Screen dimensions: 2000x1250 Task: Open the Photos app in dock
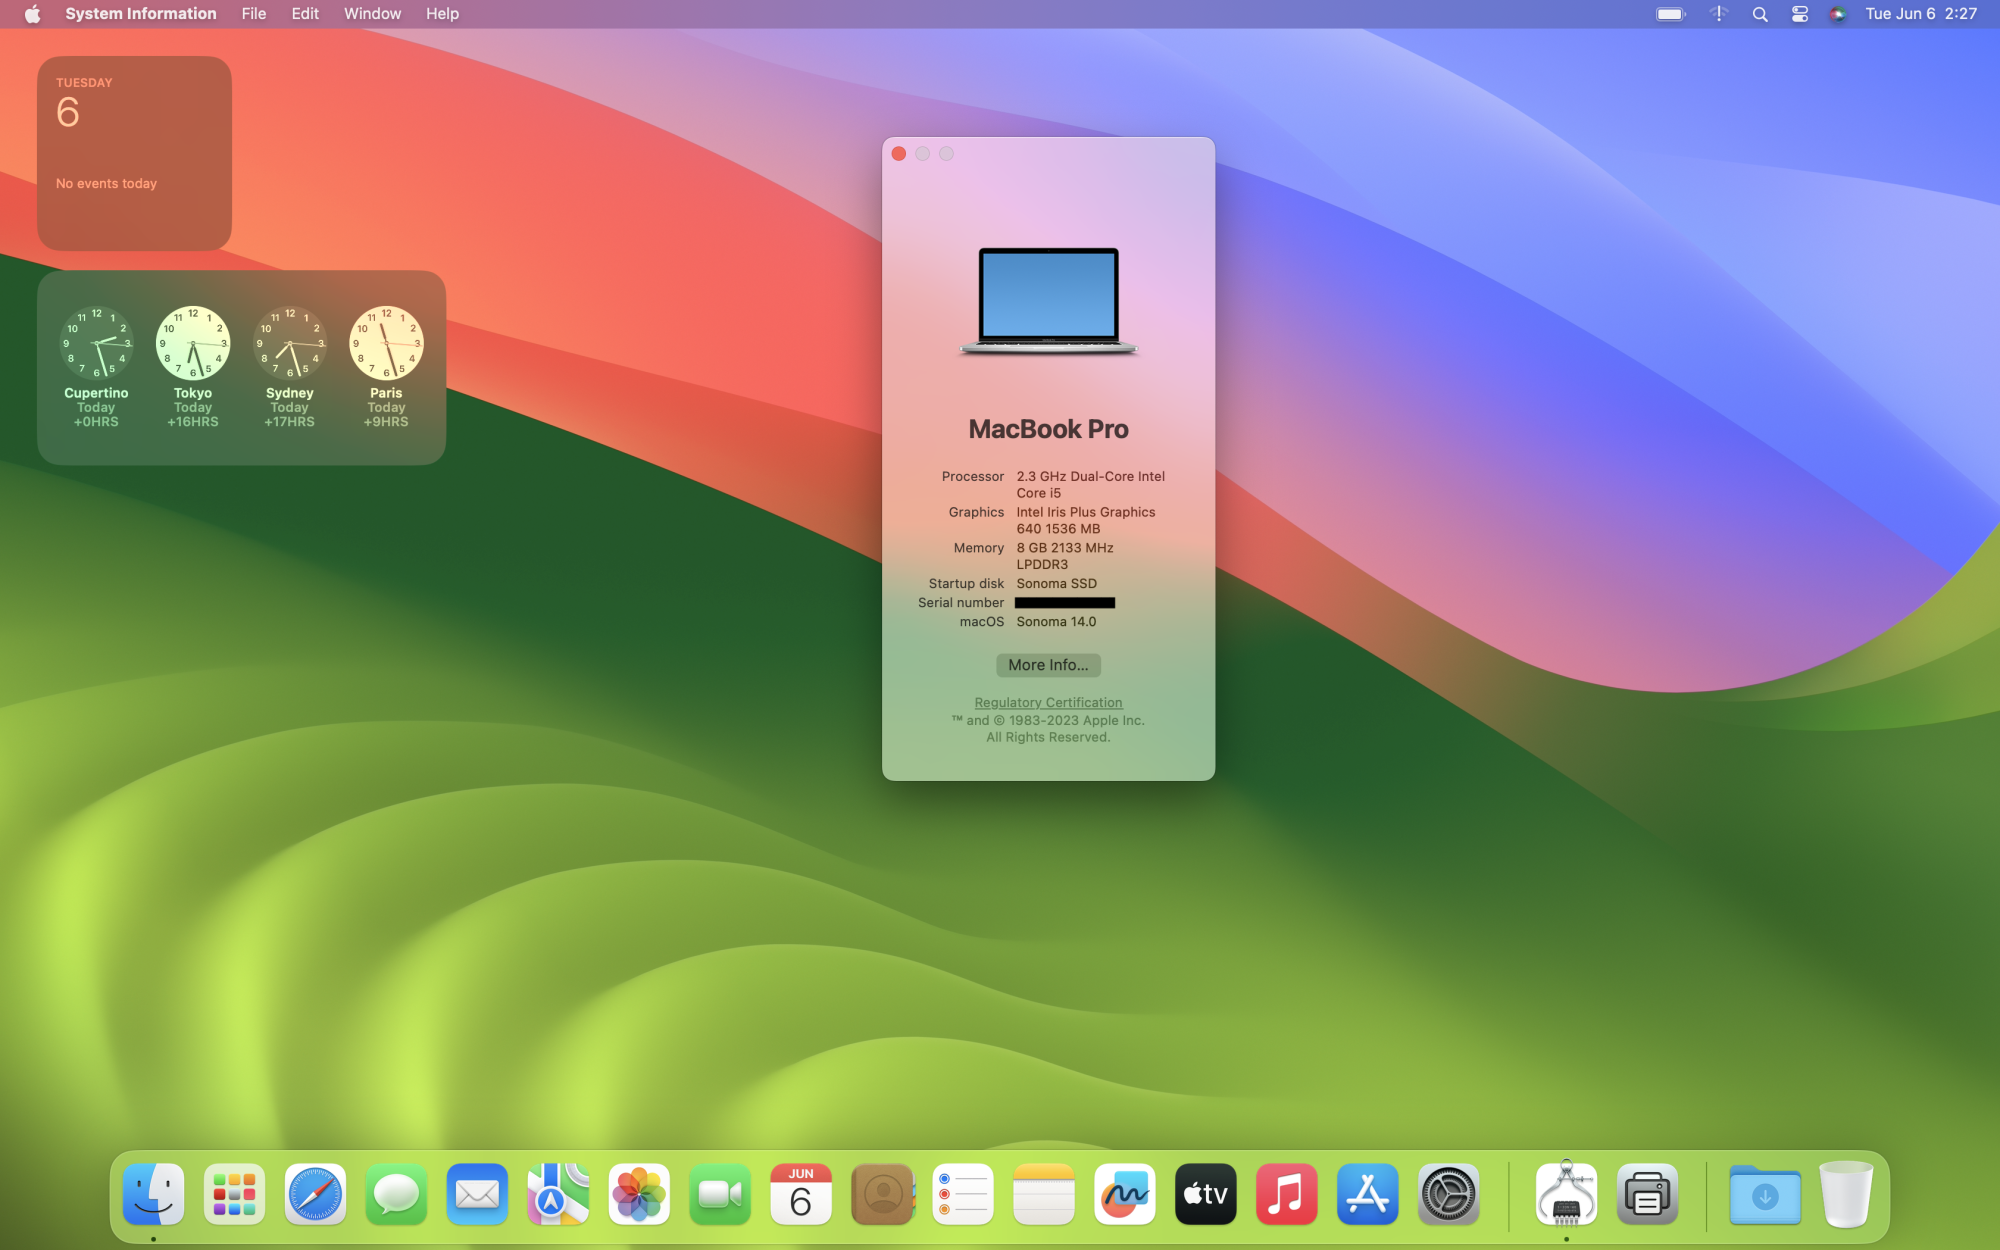639,1194
